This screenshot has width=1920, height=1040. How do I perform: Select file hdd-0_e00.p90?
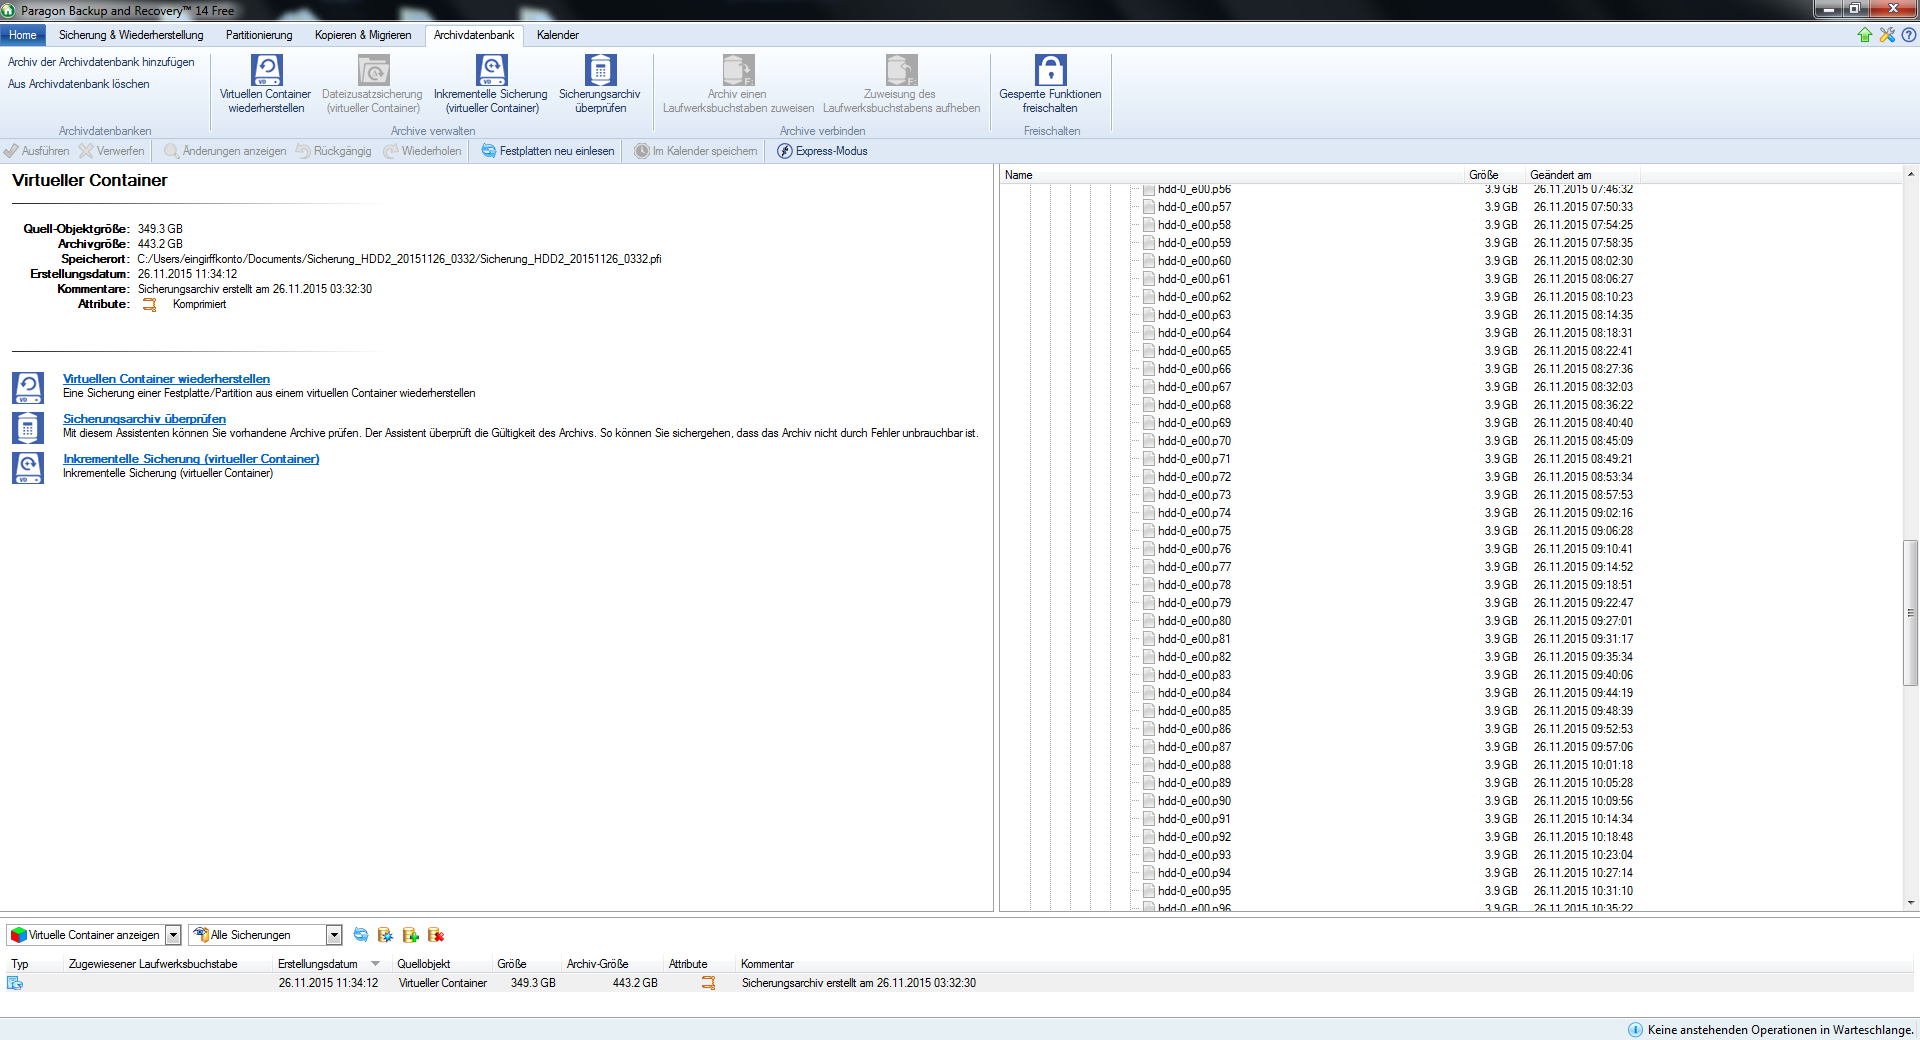[x=1194, y=801]
